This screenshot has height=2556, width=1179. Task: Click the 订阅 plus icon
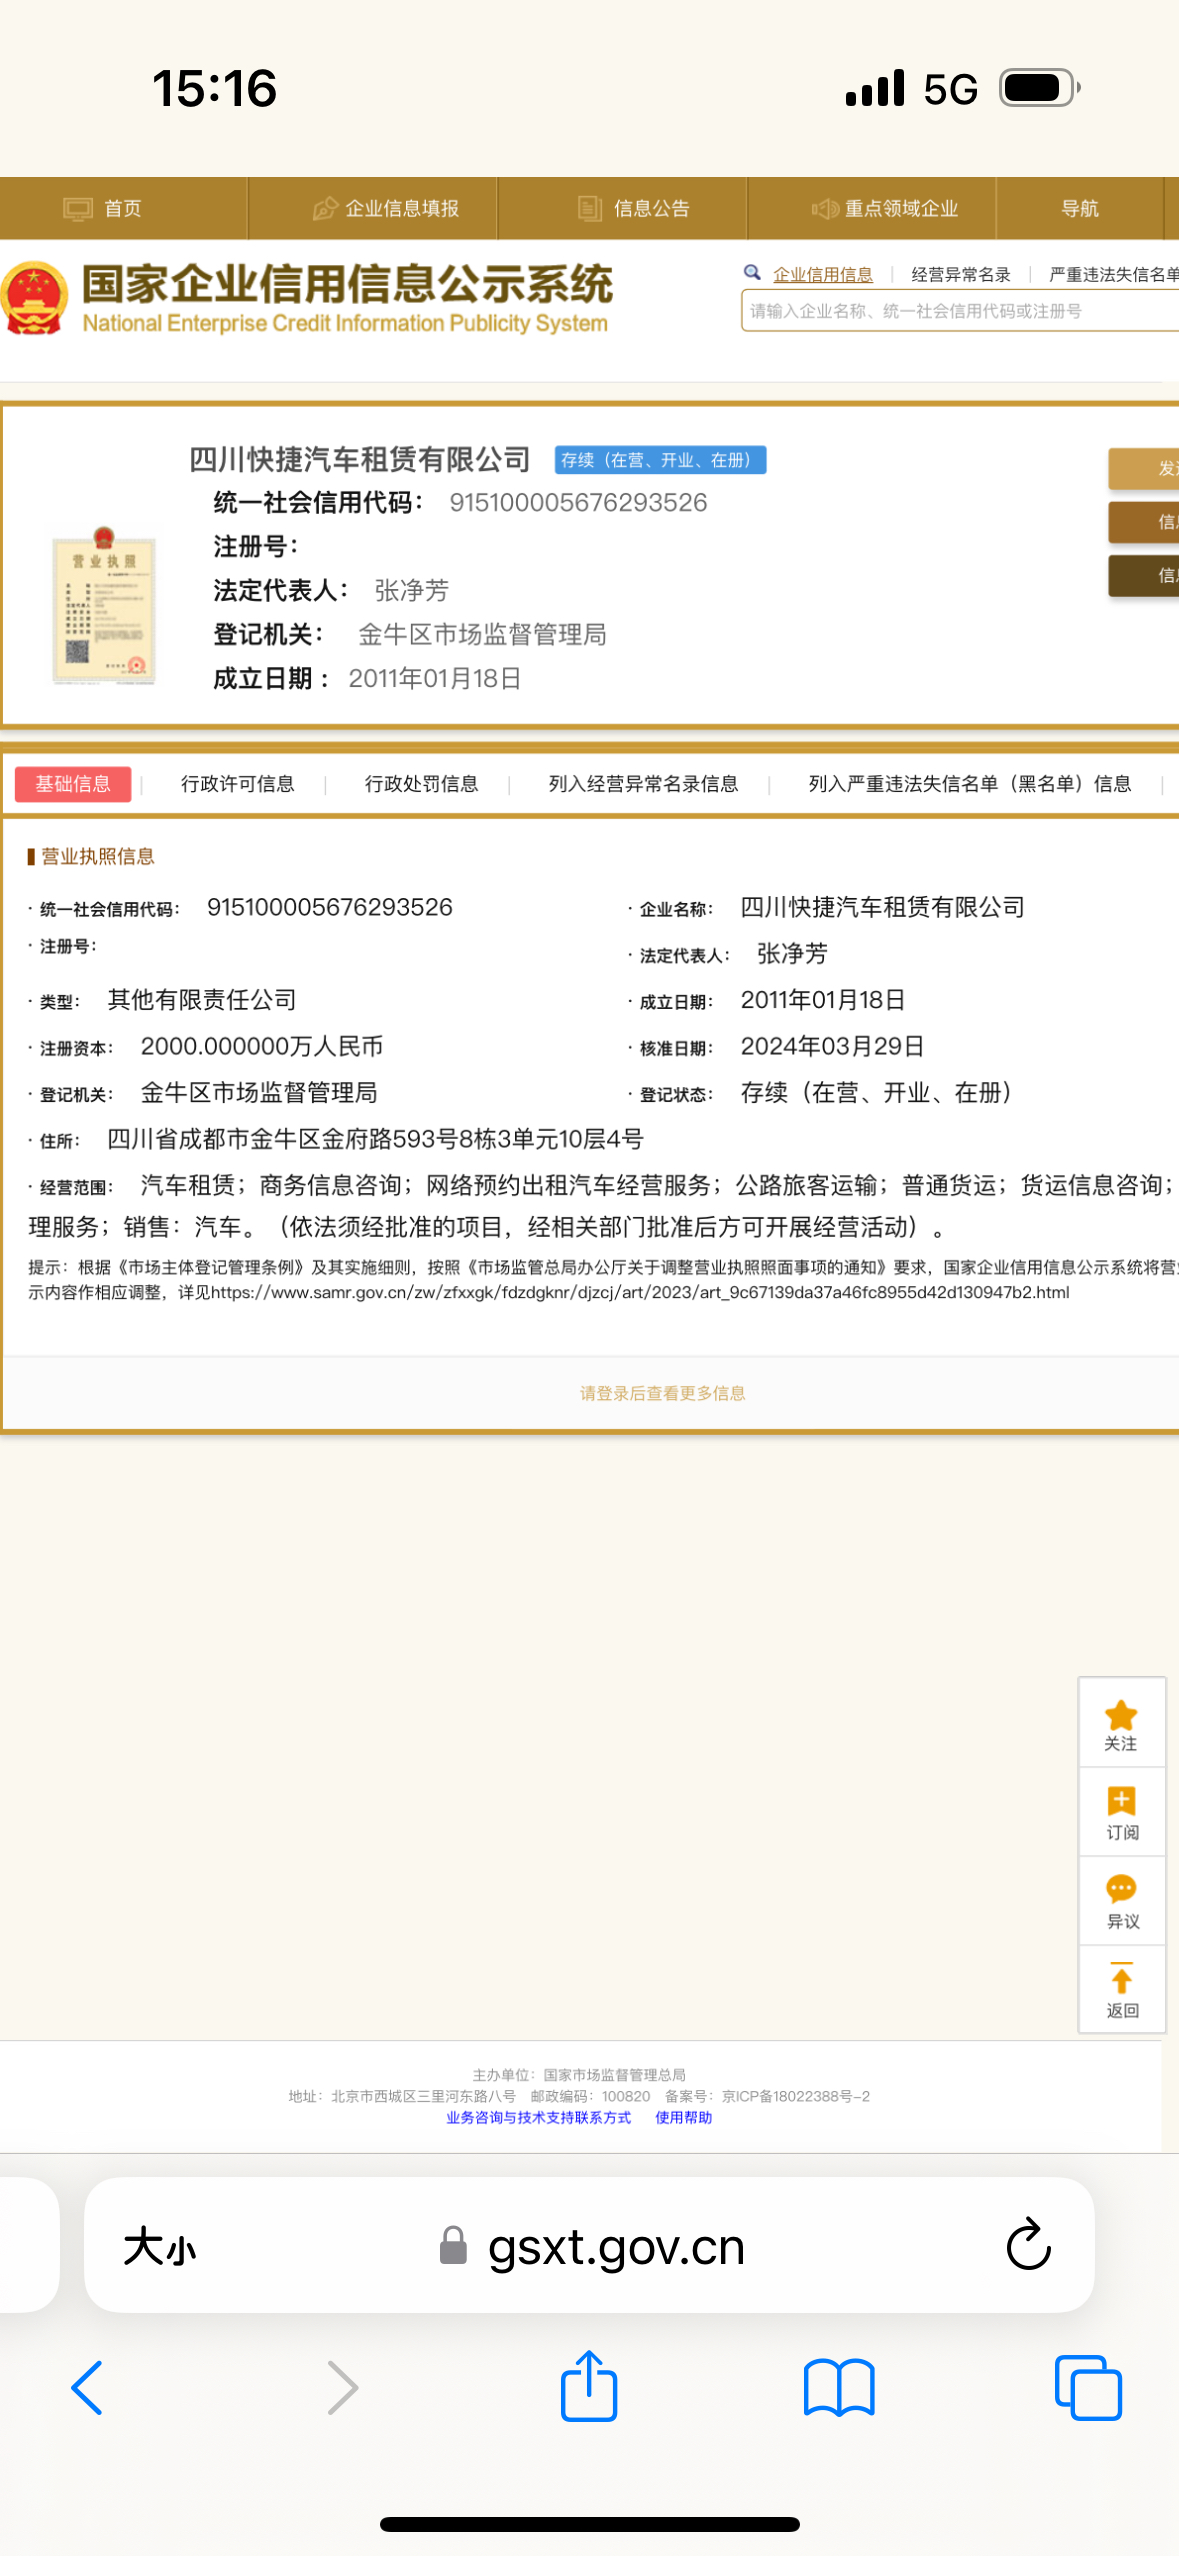pyautogui.click(x=1121, y=1801)
